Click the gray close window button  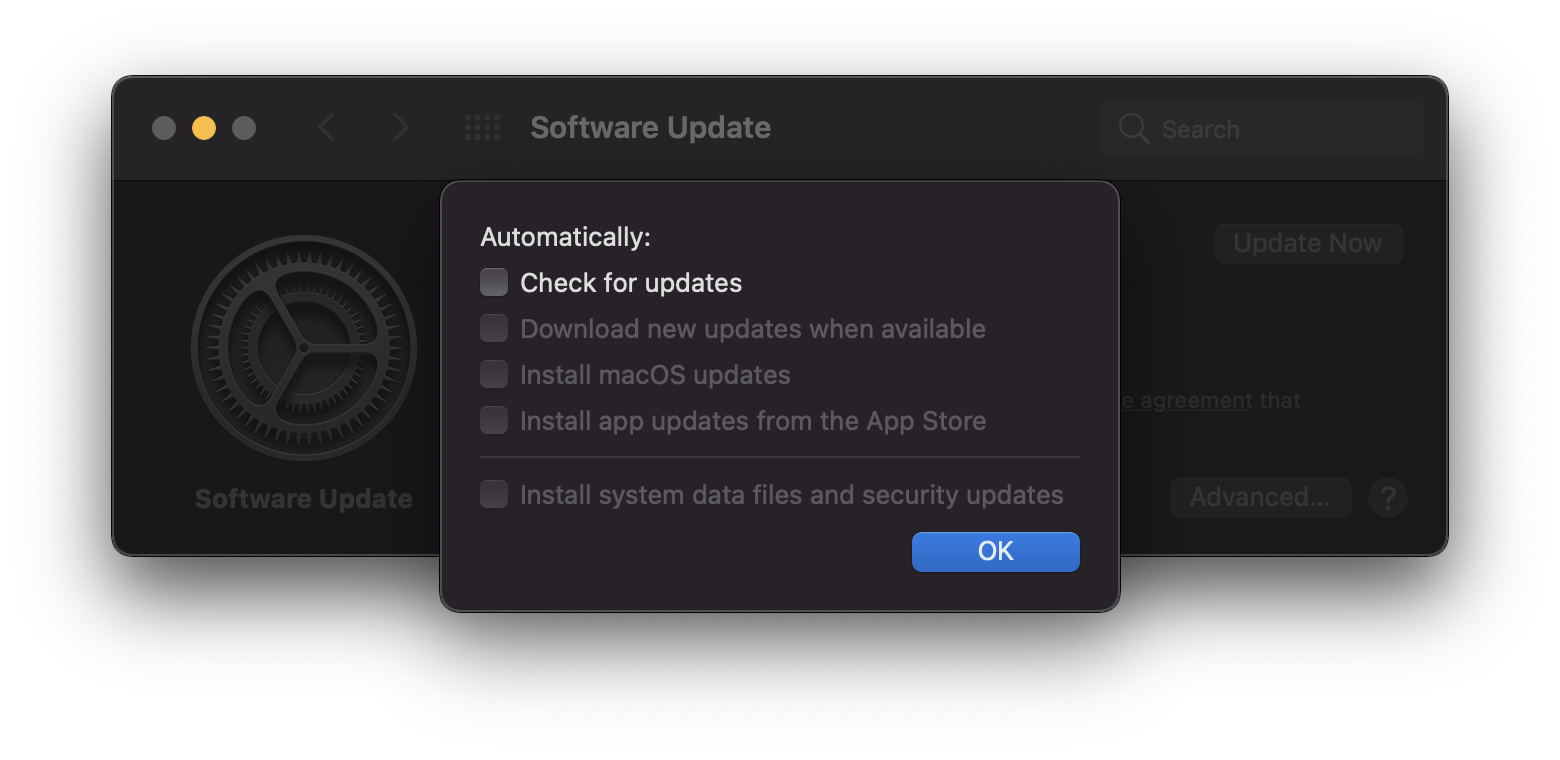click(x=164, y=128)
